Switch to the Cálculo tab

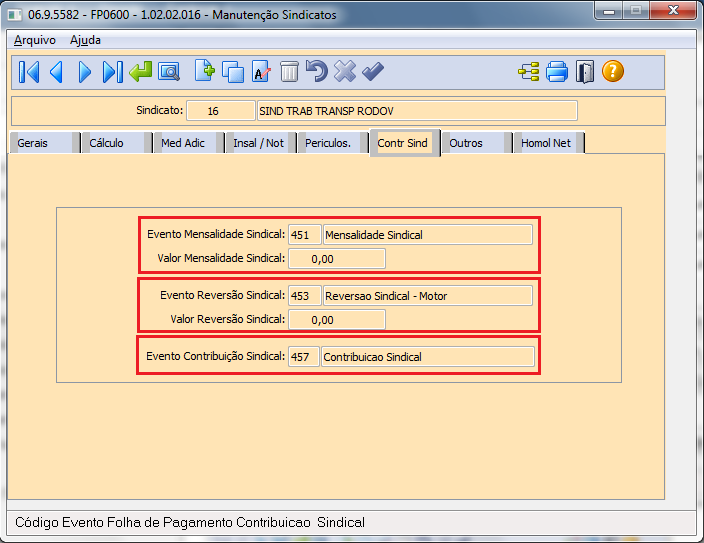(x=117, y=143)
